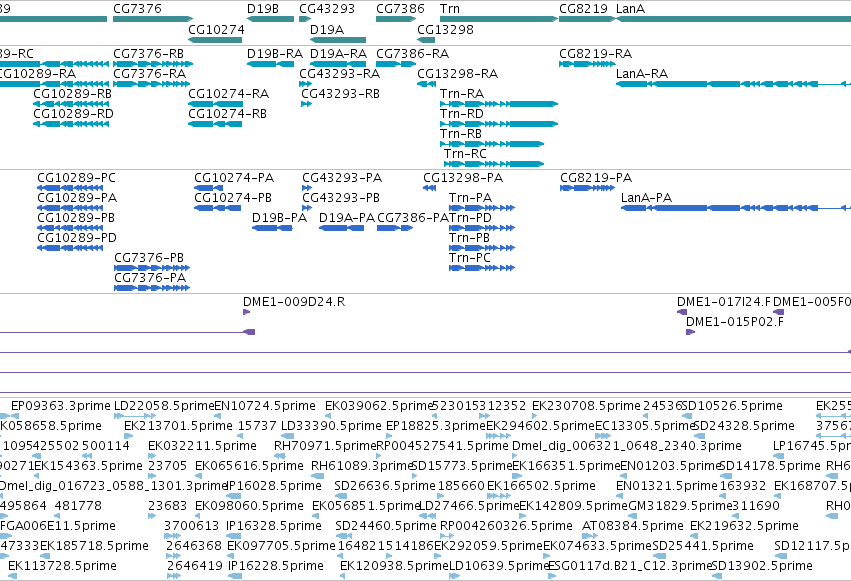Viewport: 851px width, 581px height.
Task: Click the Trn-PA protein label
Action: tap(470, 198)
